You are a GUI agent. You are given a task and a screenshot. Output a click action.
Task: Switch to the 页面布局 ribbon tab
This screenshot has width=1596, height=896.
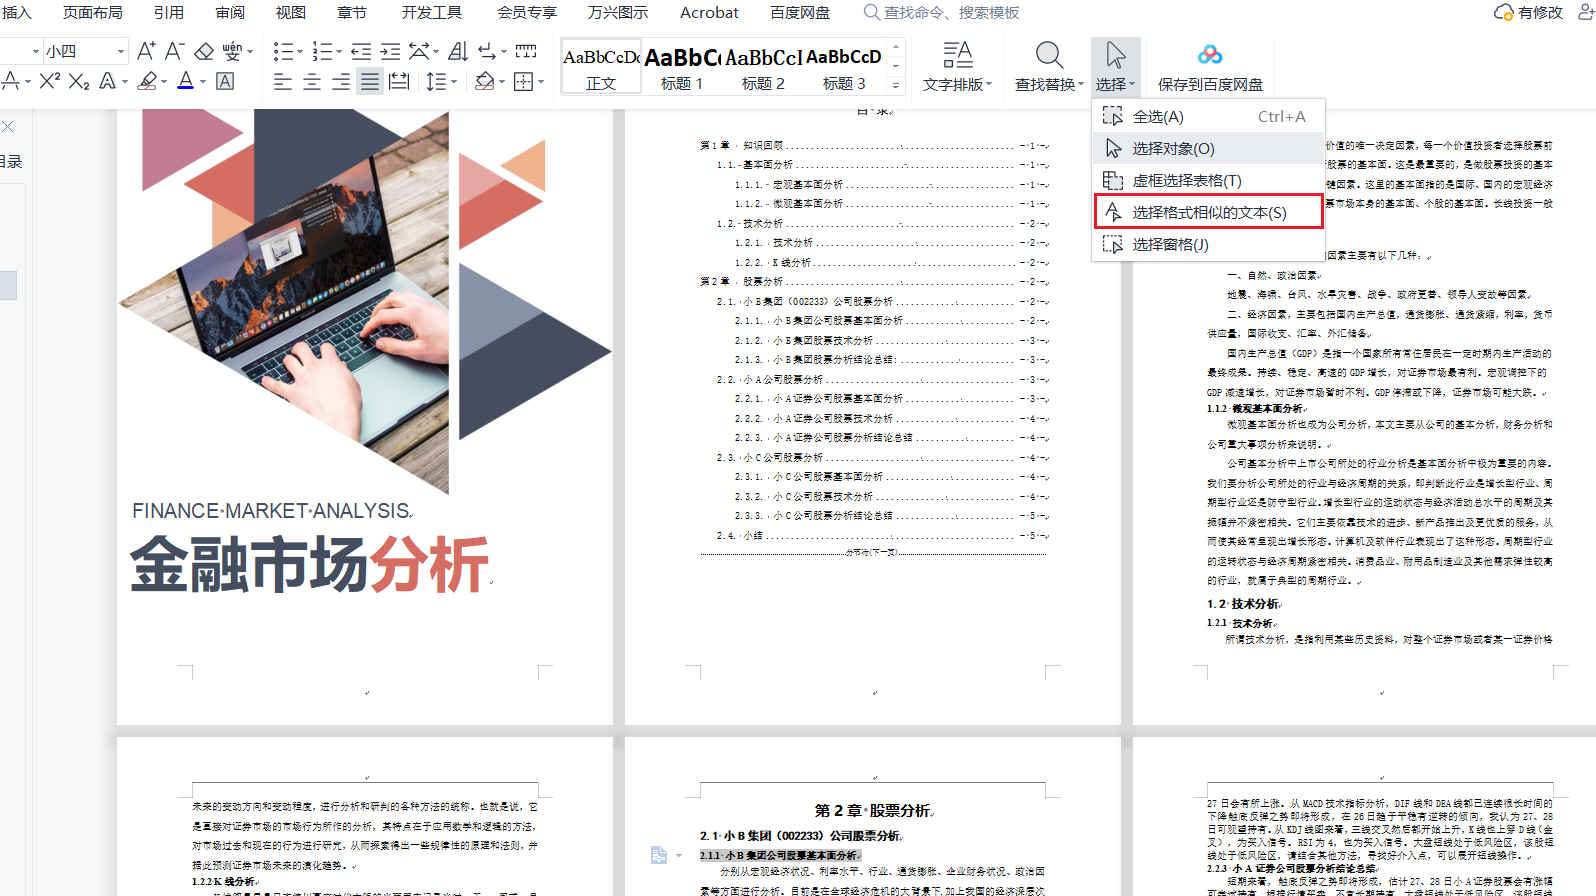tap(93, 12)
